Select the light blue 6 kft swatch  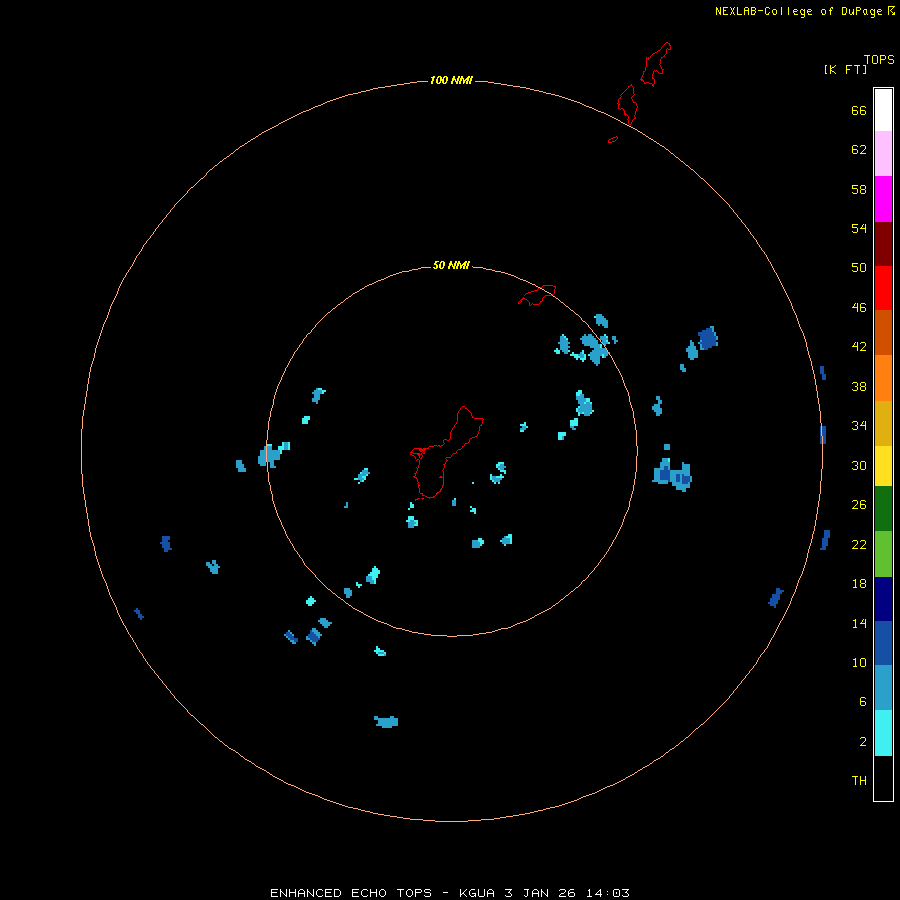pyautogui.click(x=883, y=688)
